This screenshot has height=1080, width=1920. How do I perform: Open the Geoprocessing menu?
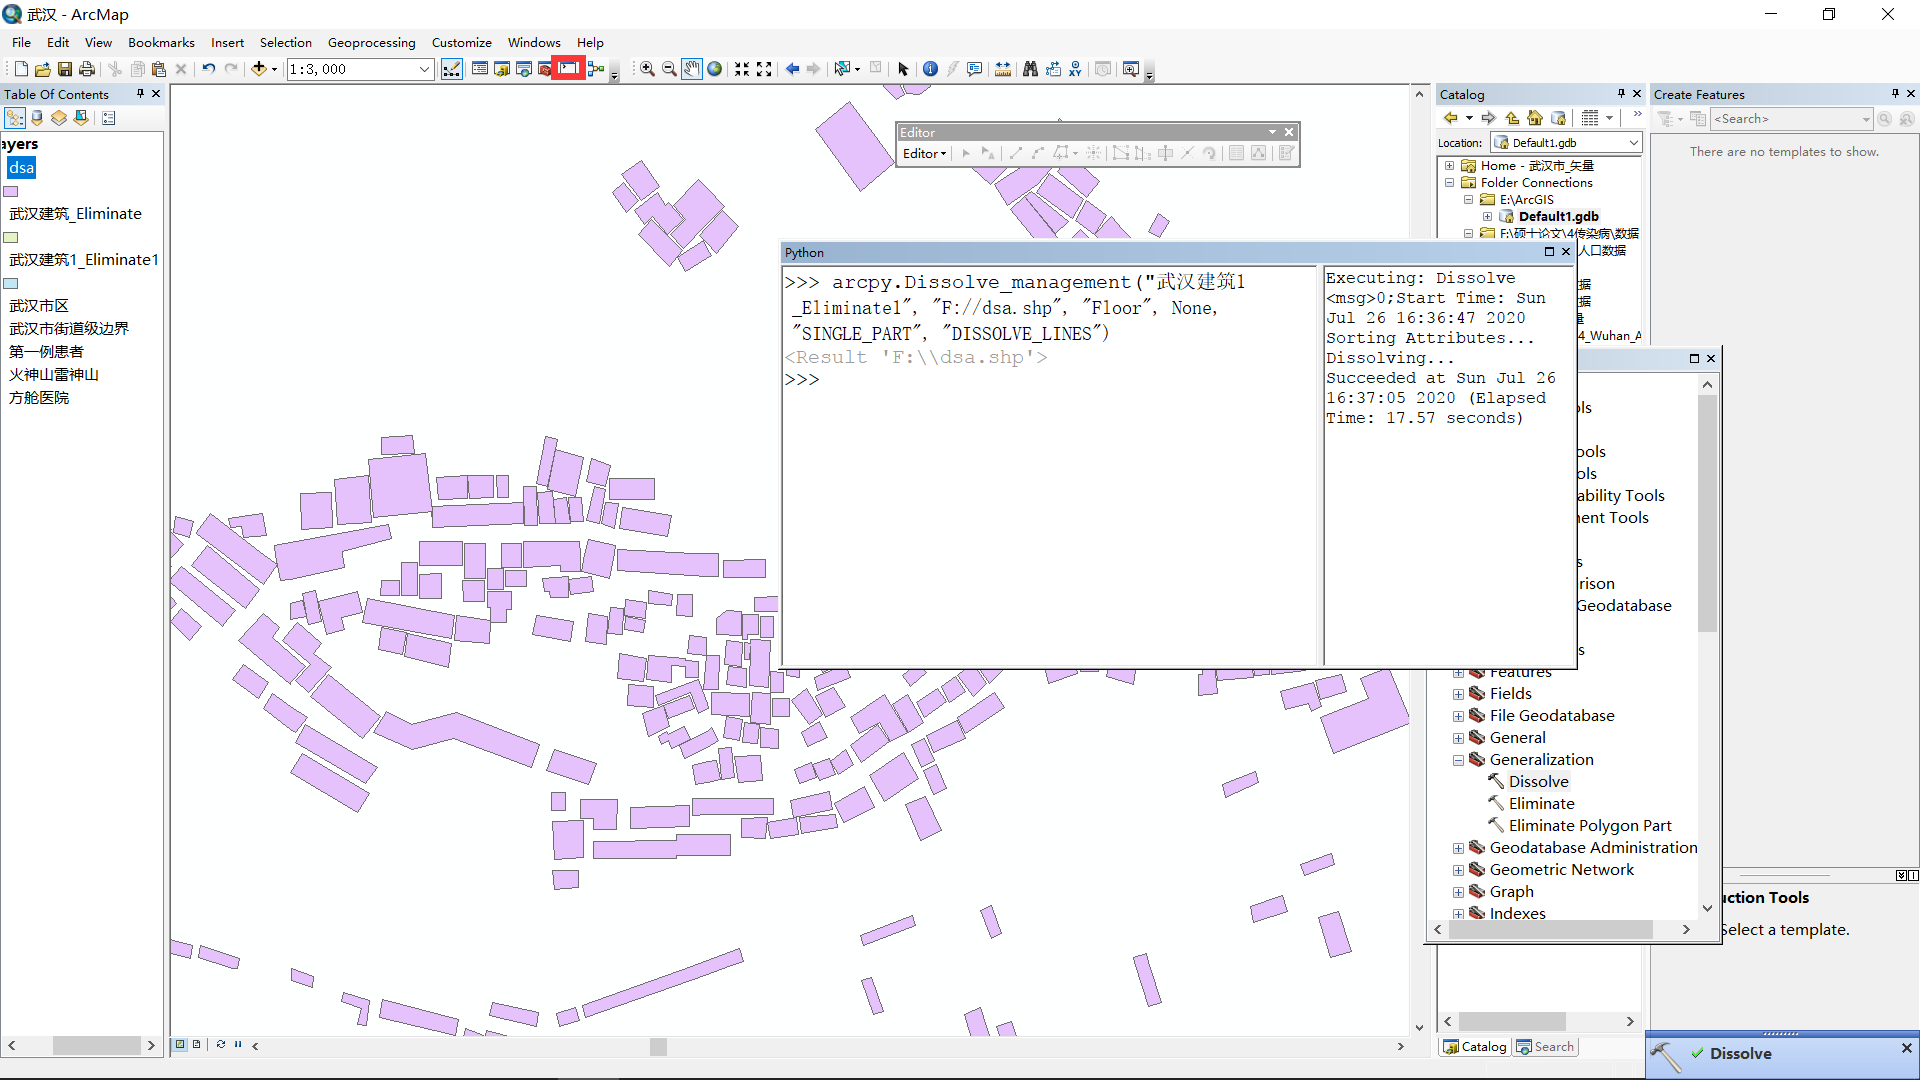pyautogui.click(x=371, y=42)
